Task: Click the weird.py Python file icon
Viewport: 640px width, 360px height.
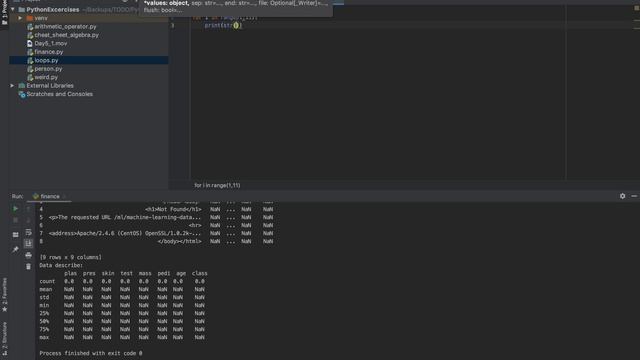Action: pyautogui.click(x=30, y=77)
